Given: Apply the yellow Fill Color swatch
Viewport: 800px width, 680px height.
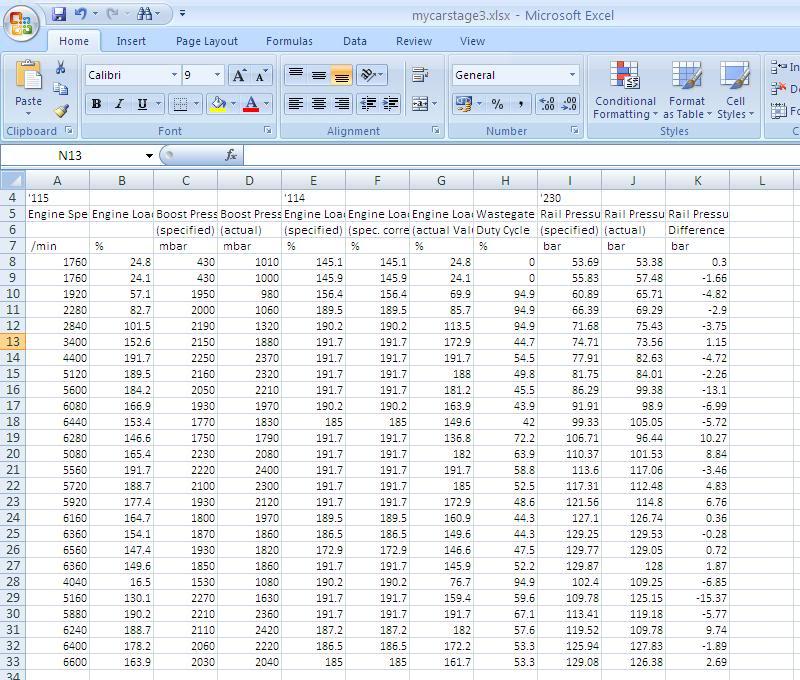Looking at the screenshot, I should 217,104.
